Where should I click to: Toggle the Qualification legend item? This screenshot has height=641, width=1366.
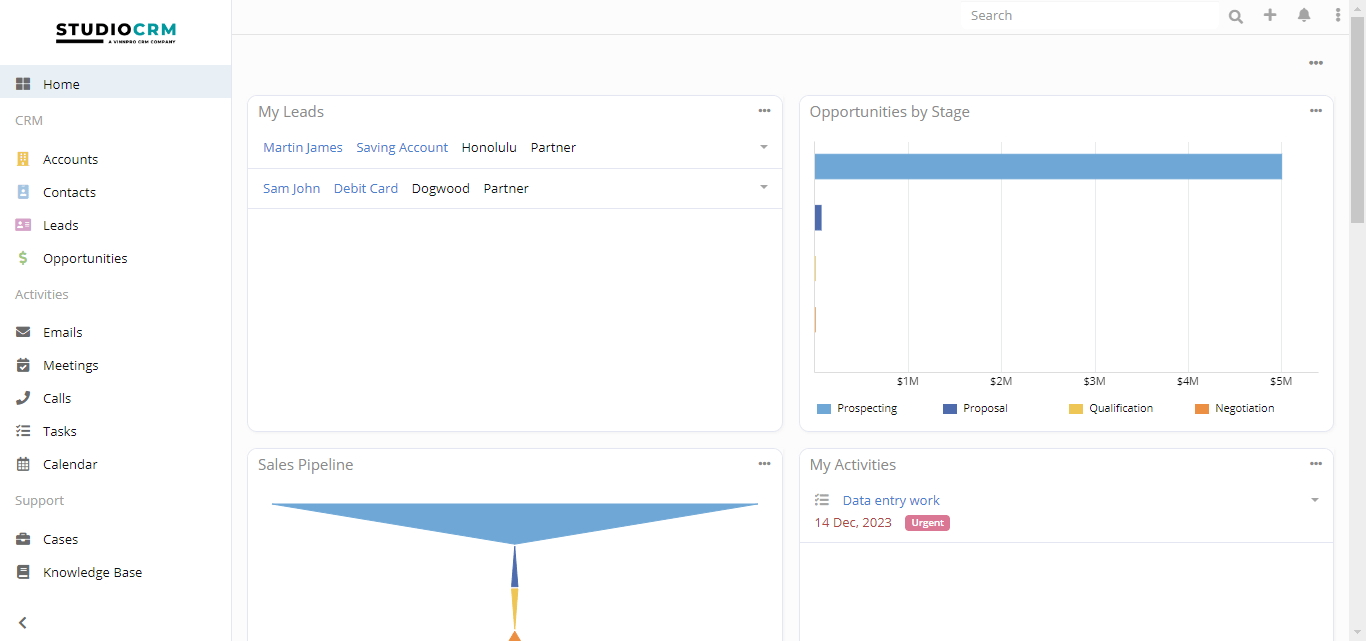point(1110,408)
